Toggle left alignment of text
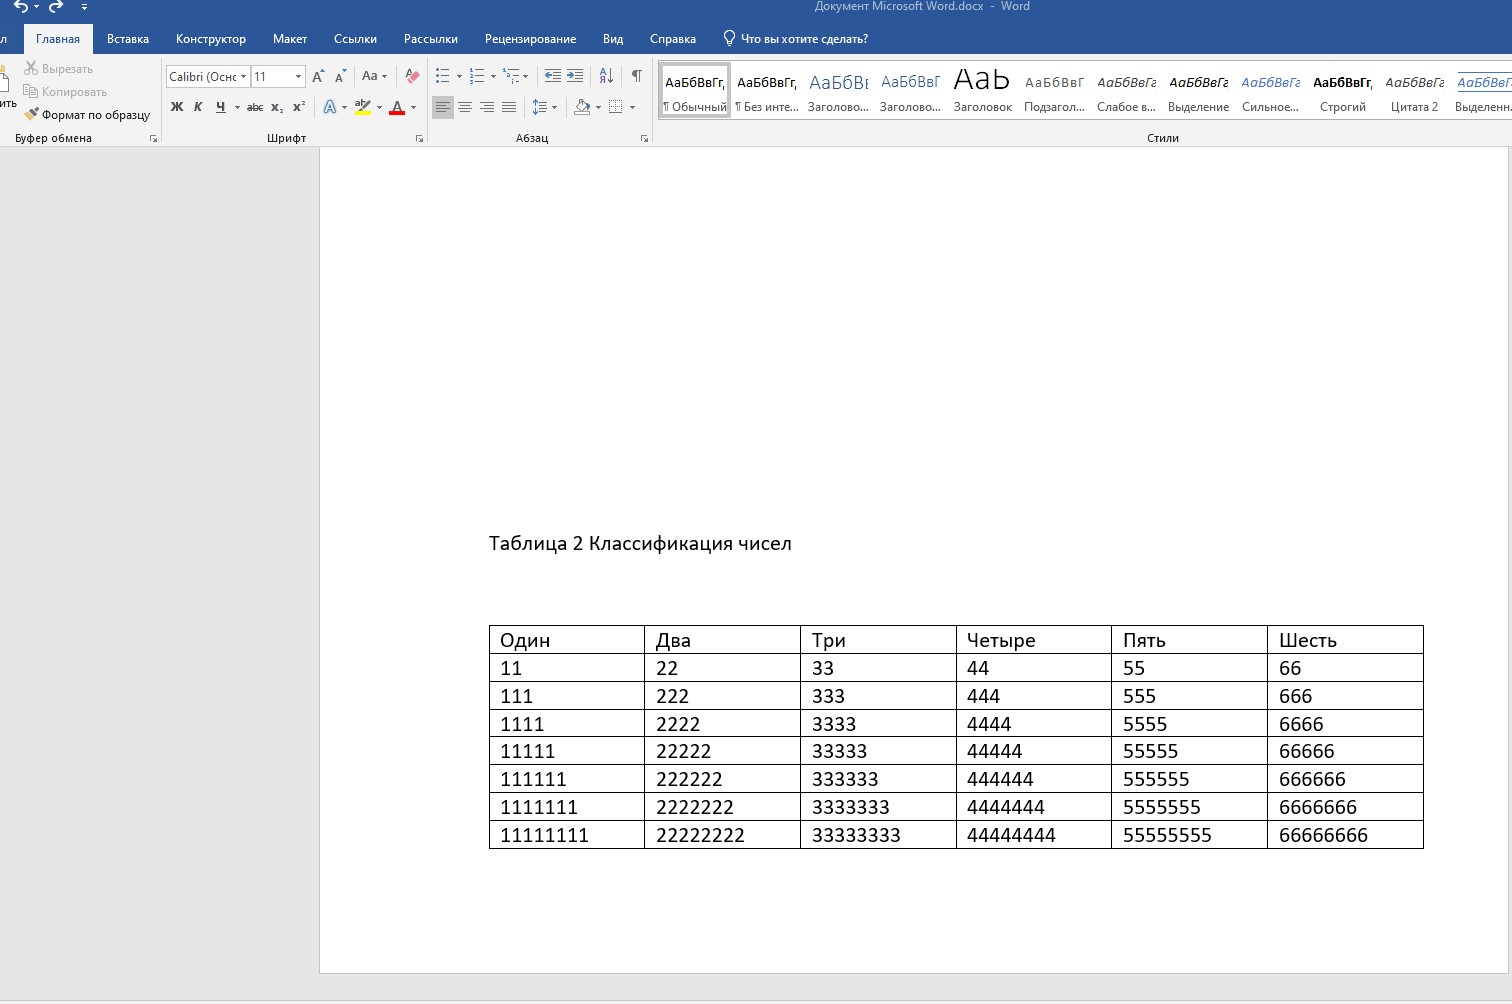Screen dimensions: 1512x1004 (x=443, y=107)
